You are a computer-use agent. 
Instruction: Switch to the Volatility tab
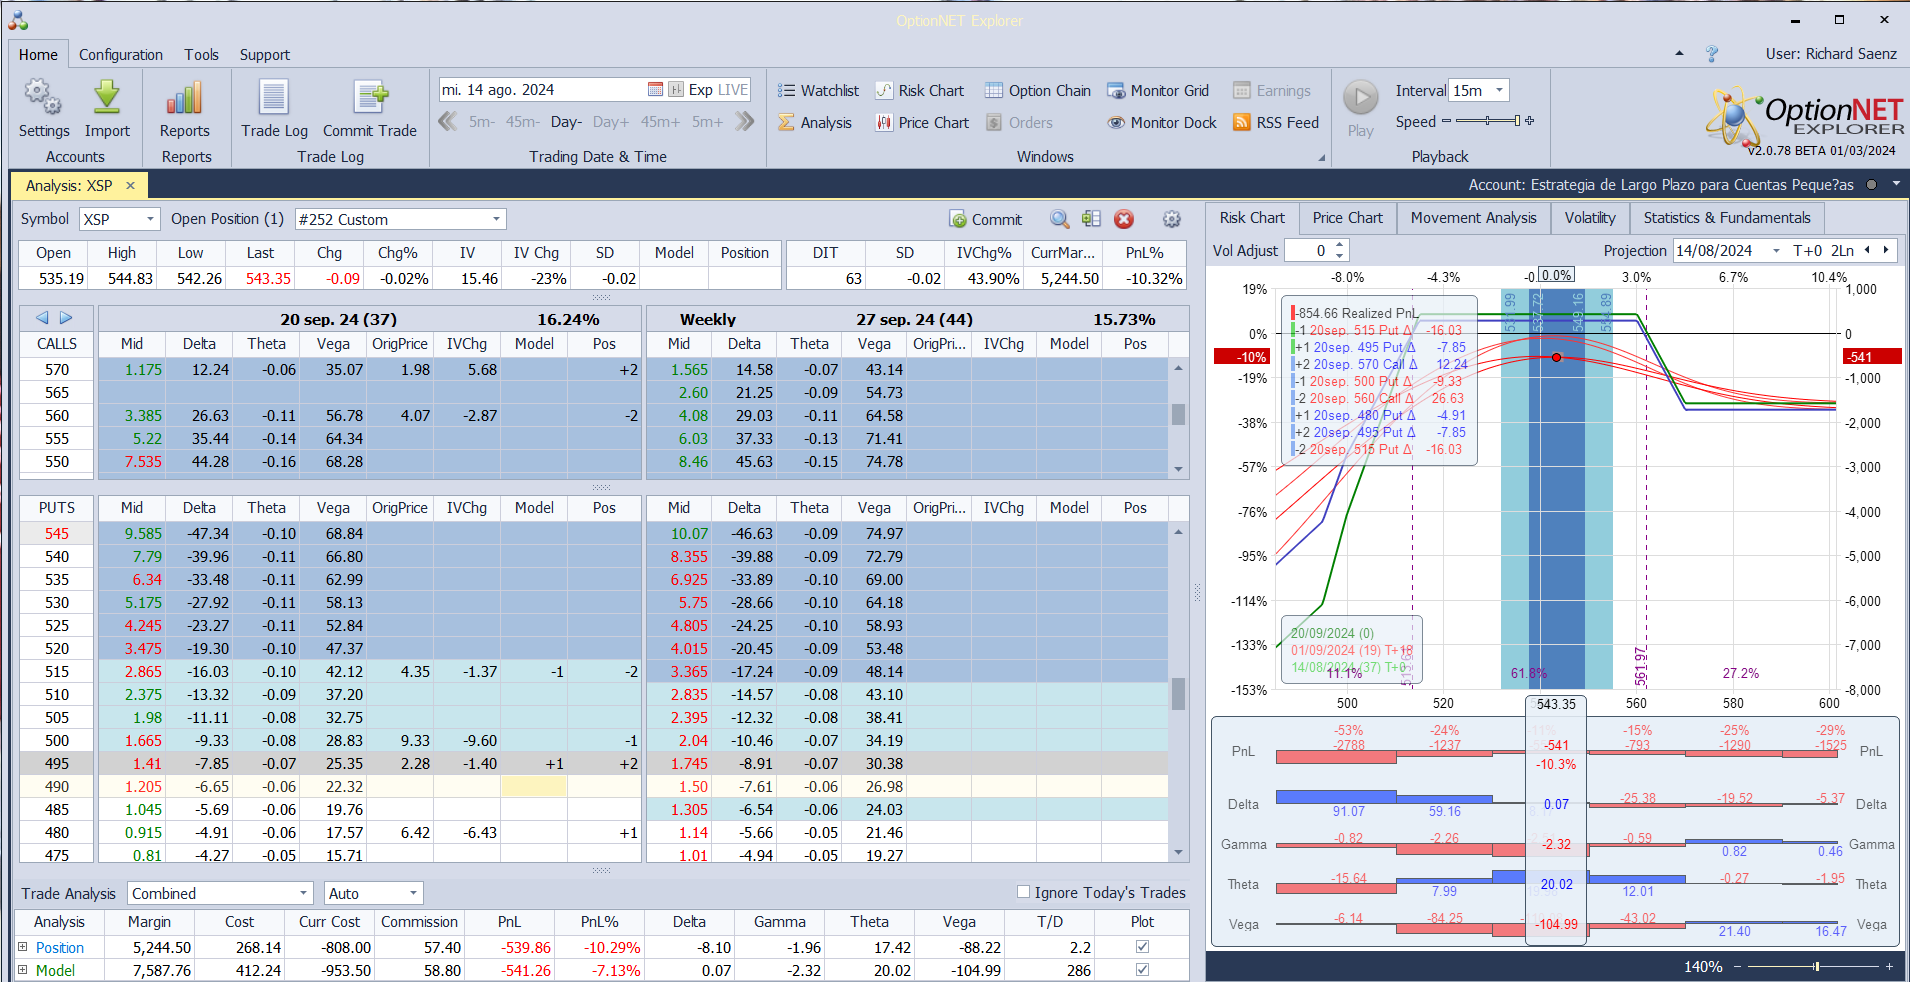[1589, 218]
